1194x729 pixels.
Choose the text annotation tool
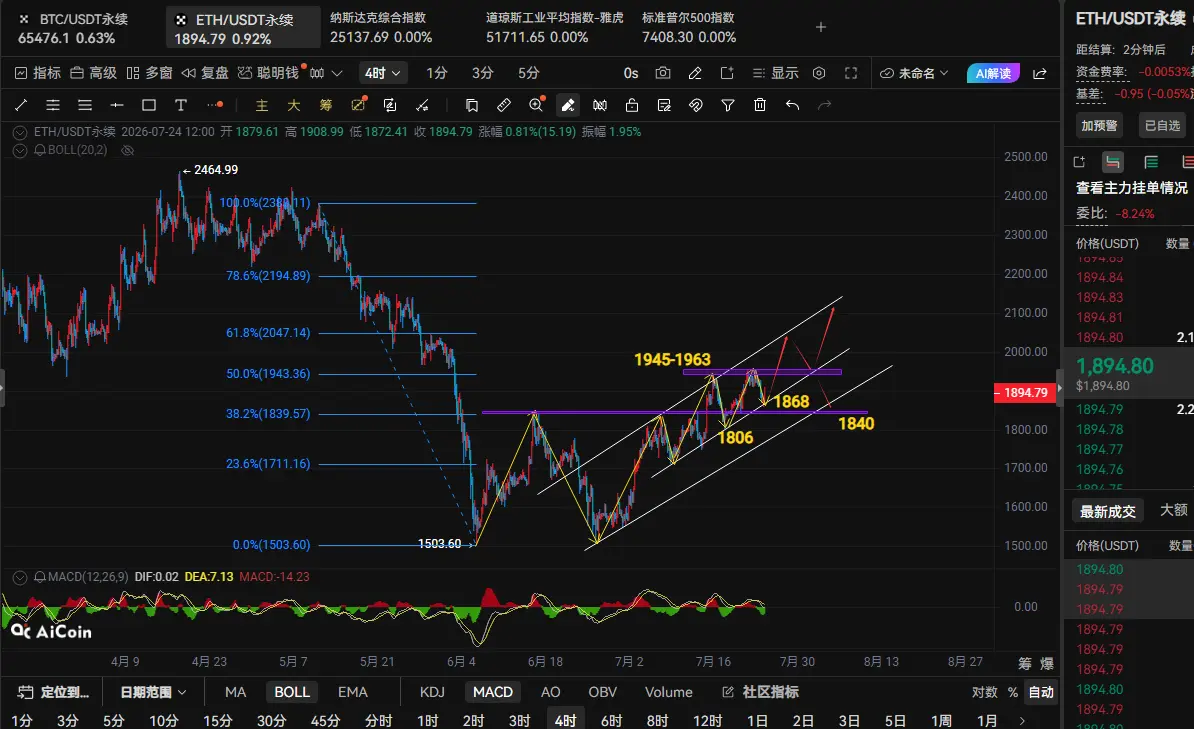coord(180,105)
